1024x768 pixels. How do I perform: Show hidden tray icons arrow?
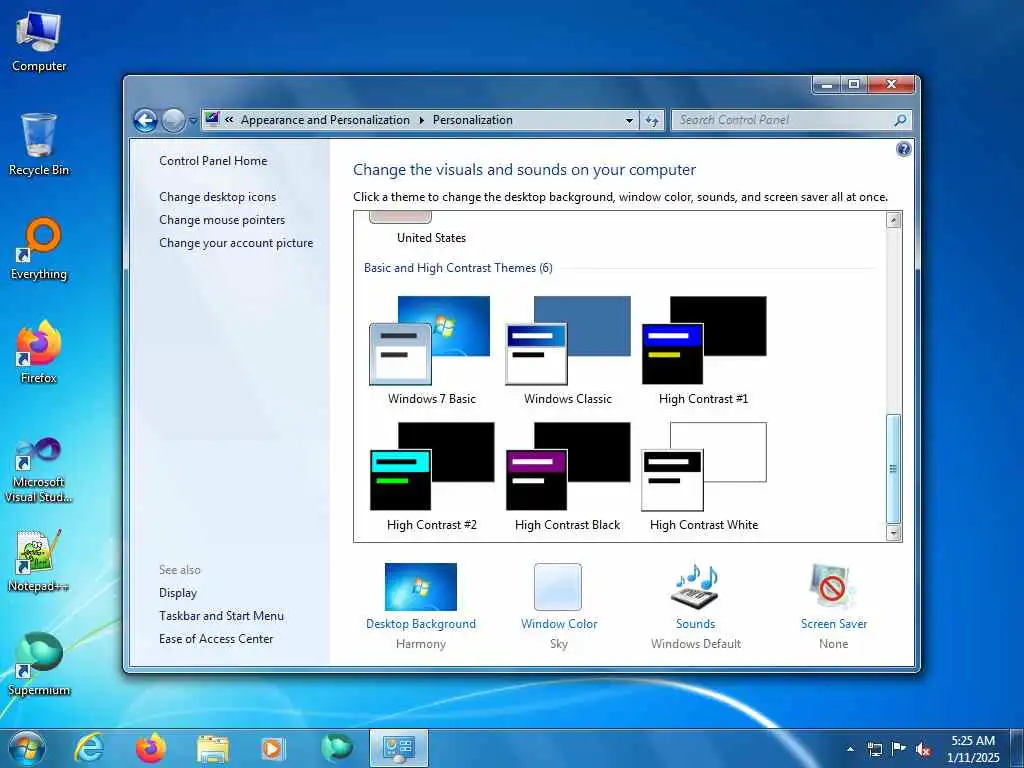click(x=850, y=749)
